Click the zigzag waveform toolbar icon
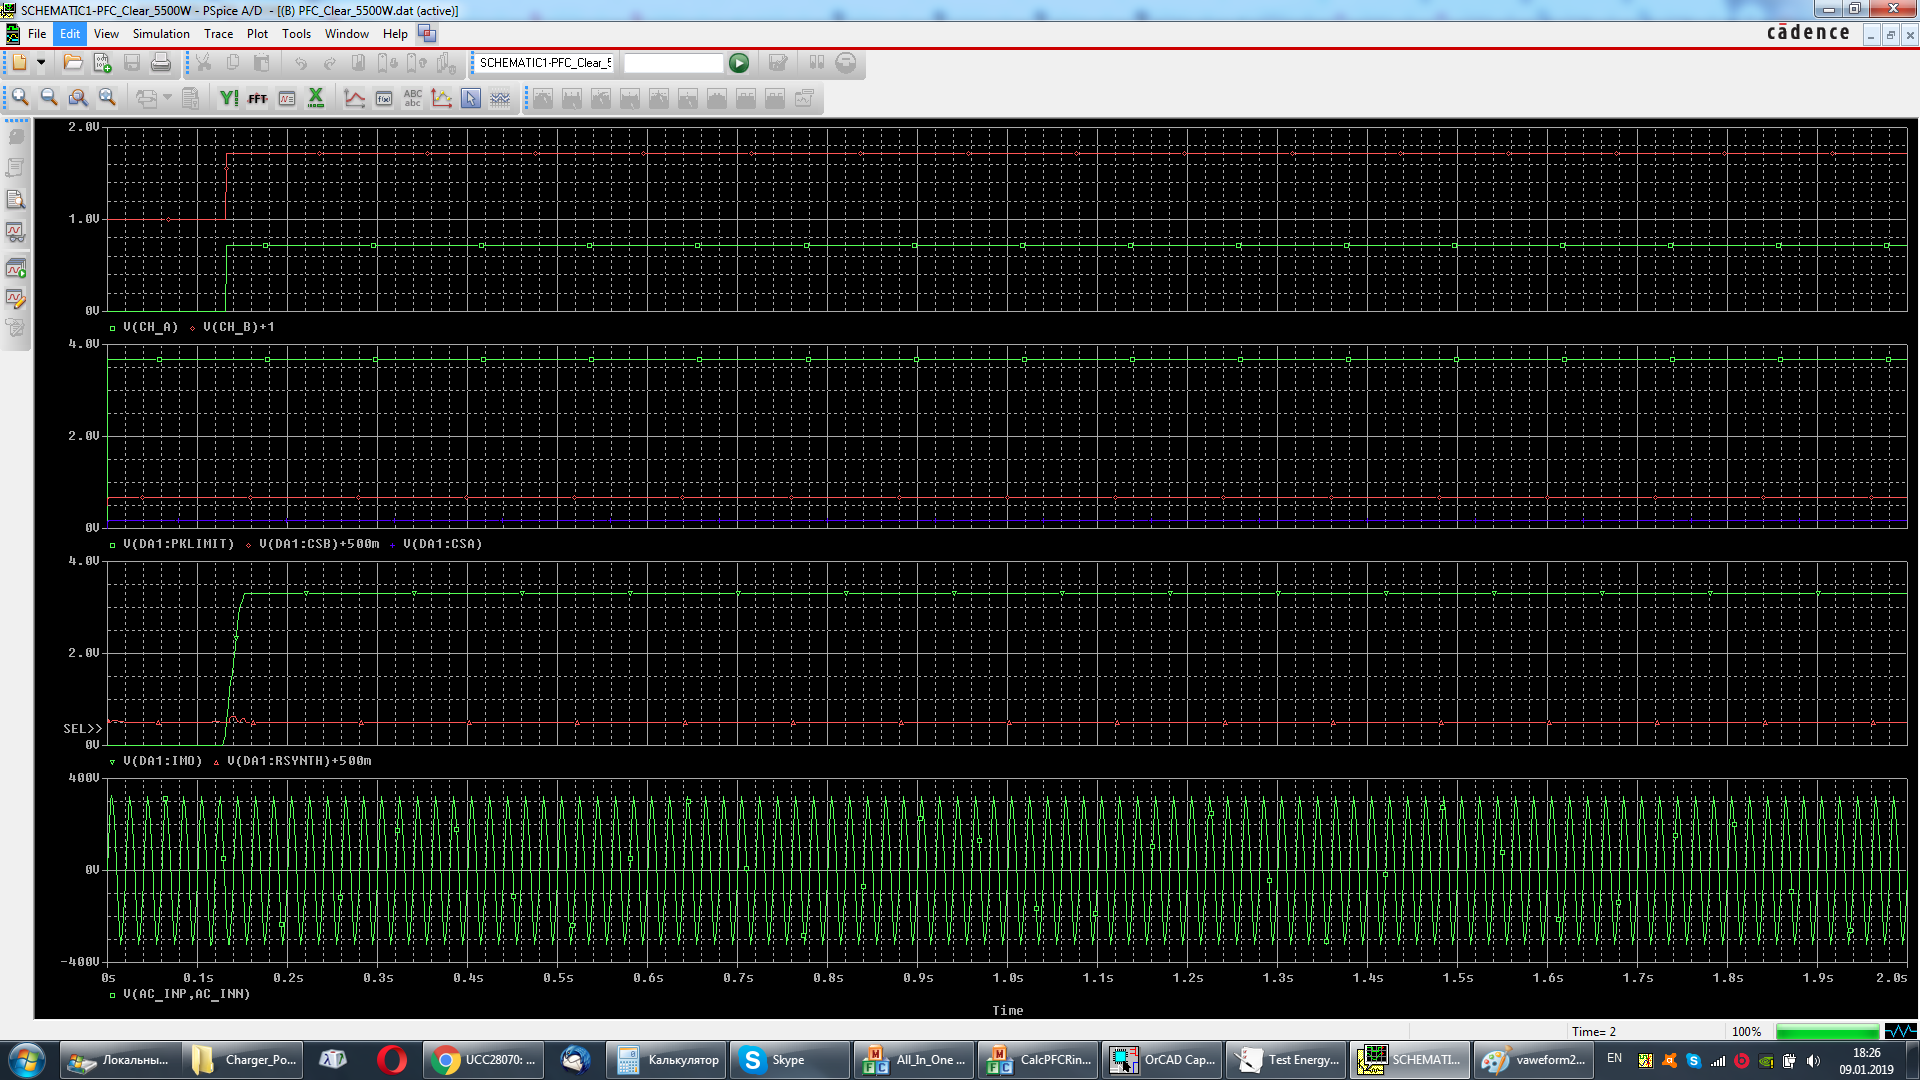1920x1080 pixels. pyautogui.click(x=500, y=98)
